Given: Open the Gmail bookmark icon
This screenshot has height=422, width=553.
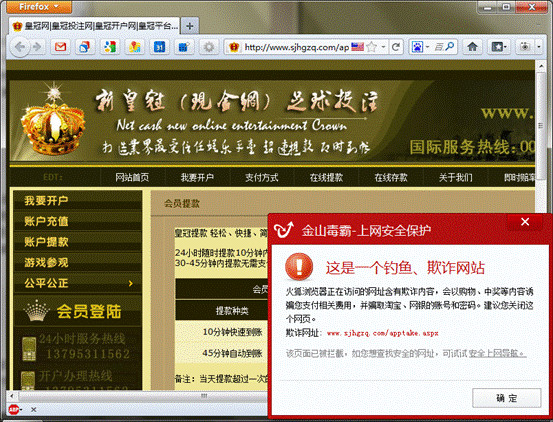Looking at the screenshot, I should [60, 47].
